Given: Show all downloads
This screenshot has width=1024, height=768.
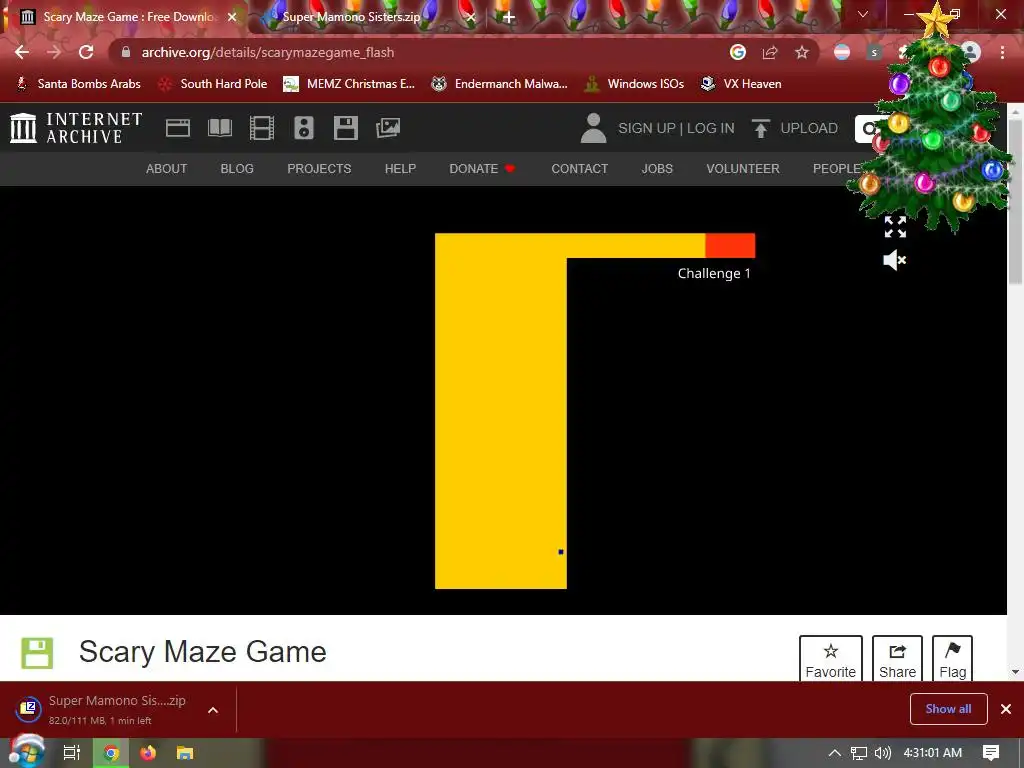Looking at the screenshot, I should click(948, 709).
